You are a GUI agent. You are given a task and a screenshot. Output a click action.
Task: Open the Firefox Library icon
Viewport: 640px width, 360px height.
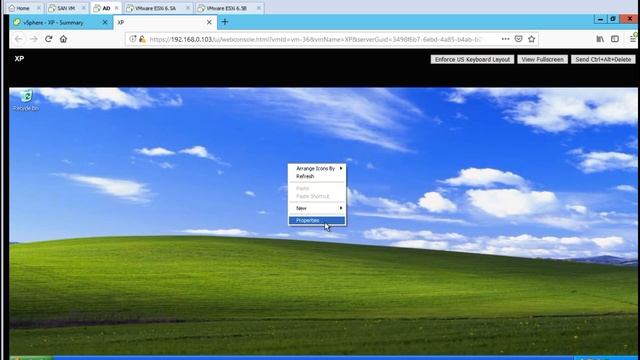(600, 39)
